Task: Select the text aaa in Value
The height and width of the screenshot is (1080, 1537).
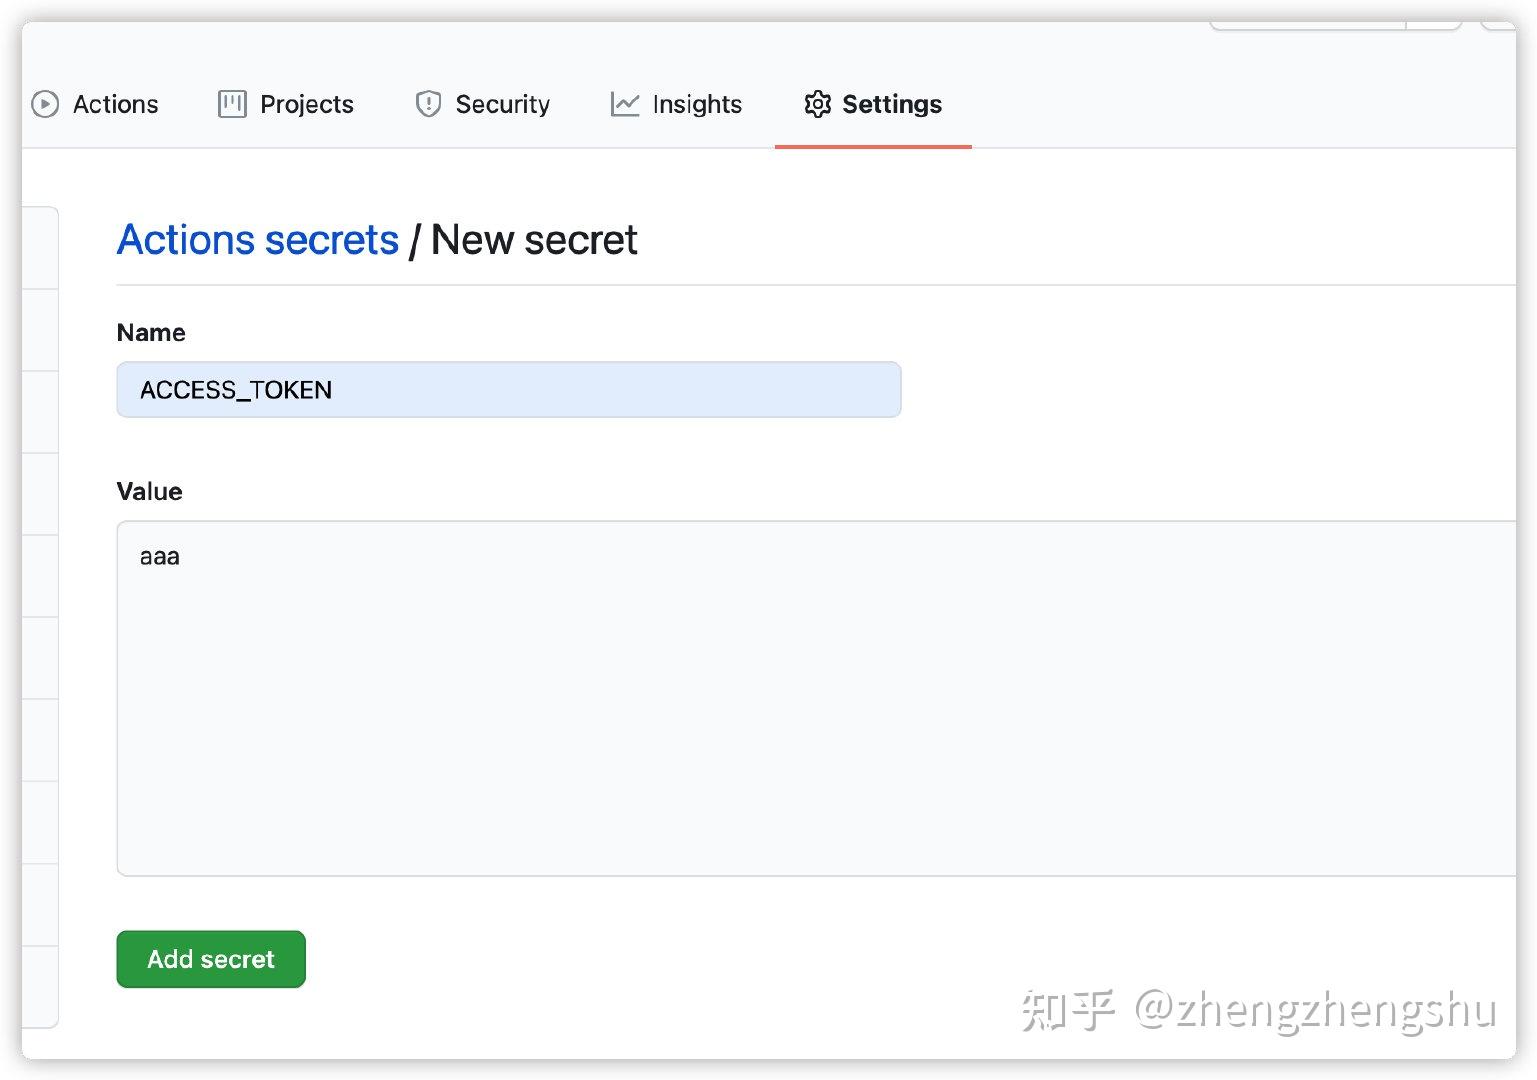Action: (x=158, y=556)
